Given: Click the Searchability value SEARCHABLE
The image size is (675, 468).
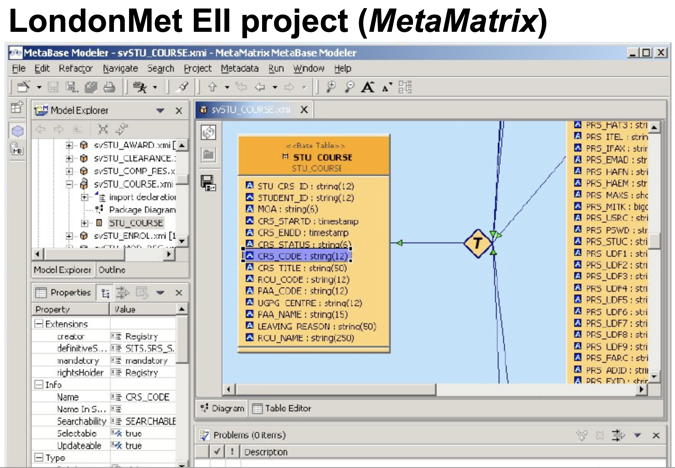Looking at the screenshot, I should coord(152,421).
